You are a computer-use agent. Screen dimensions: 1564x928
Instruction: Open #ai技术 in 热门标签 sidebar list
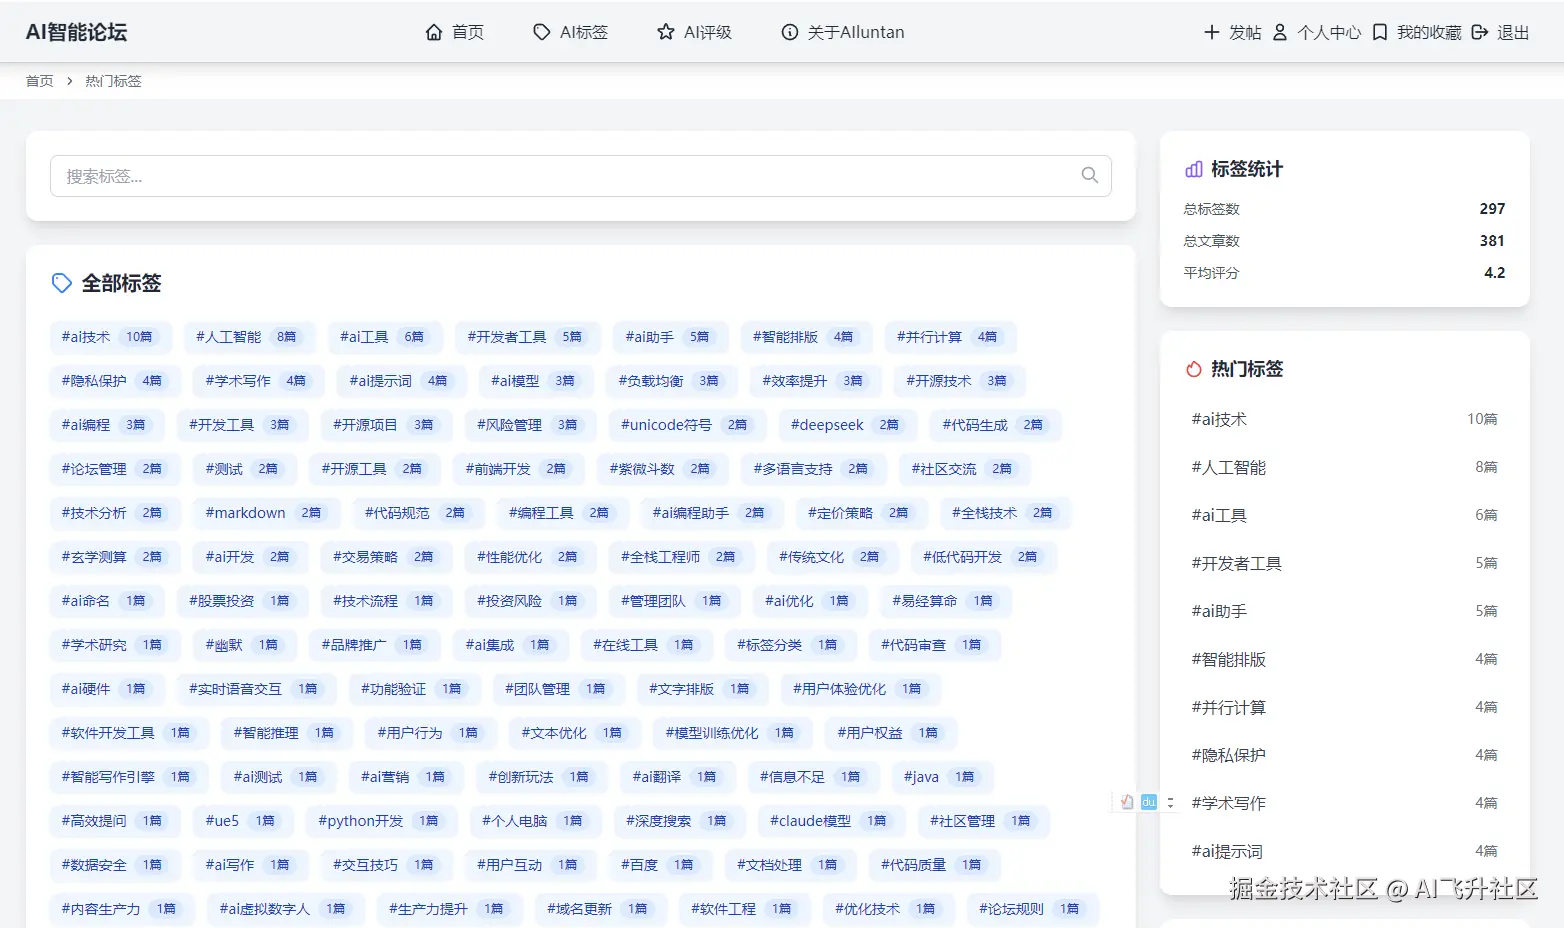[1344, 419]
